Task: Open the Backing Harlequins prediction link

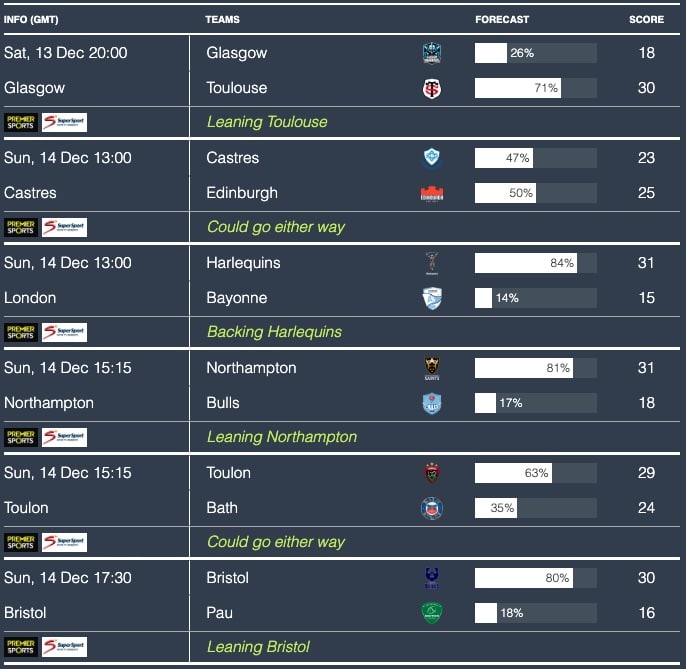Action: tap(274, 332)
